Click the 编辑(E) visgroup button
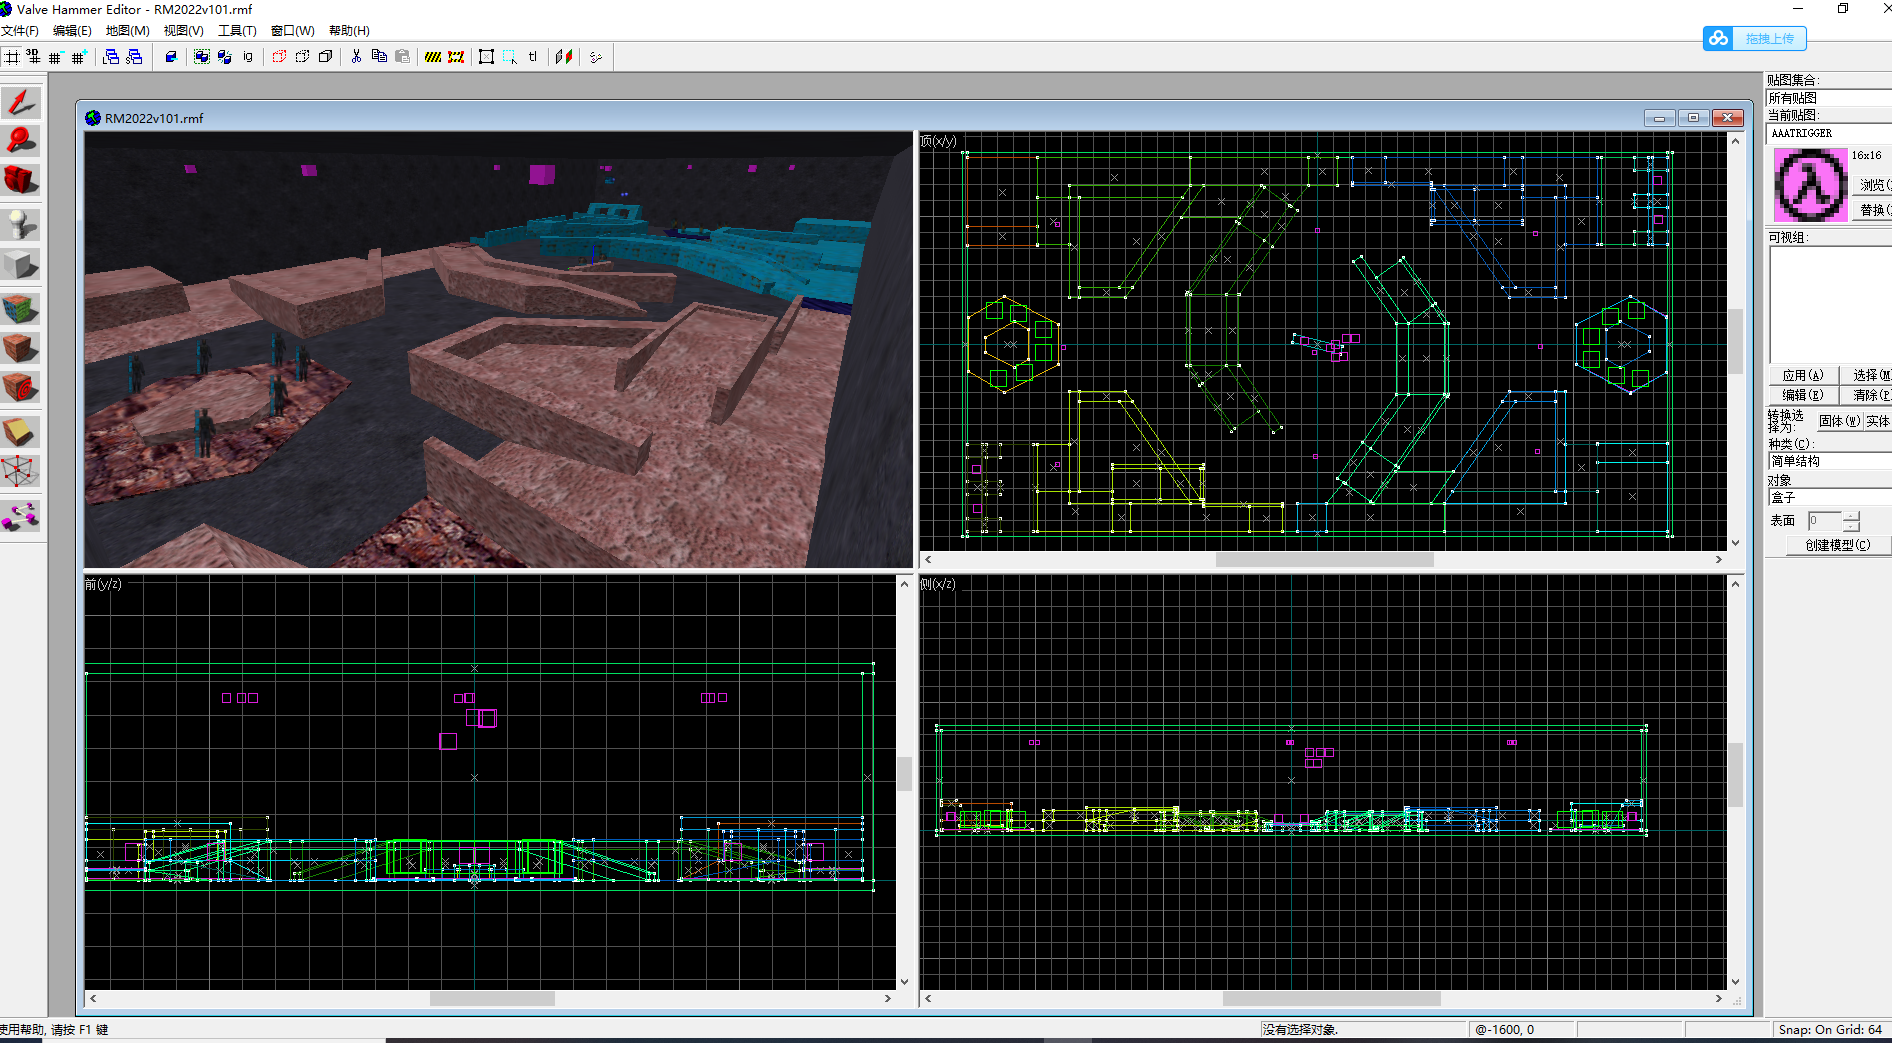This screenshot has width=1892, height=1043. 1803,395
